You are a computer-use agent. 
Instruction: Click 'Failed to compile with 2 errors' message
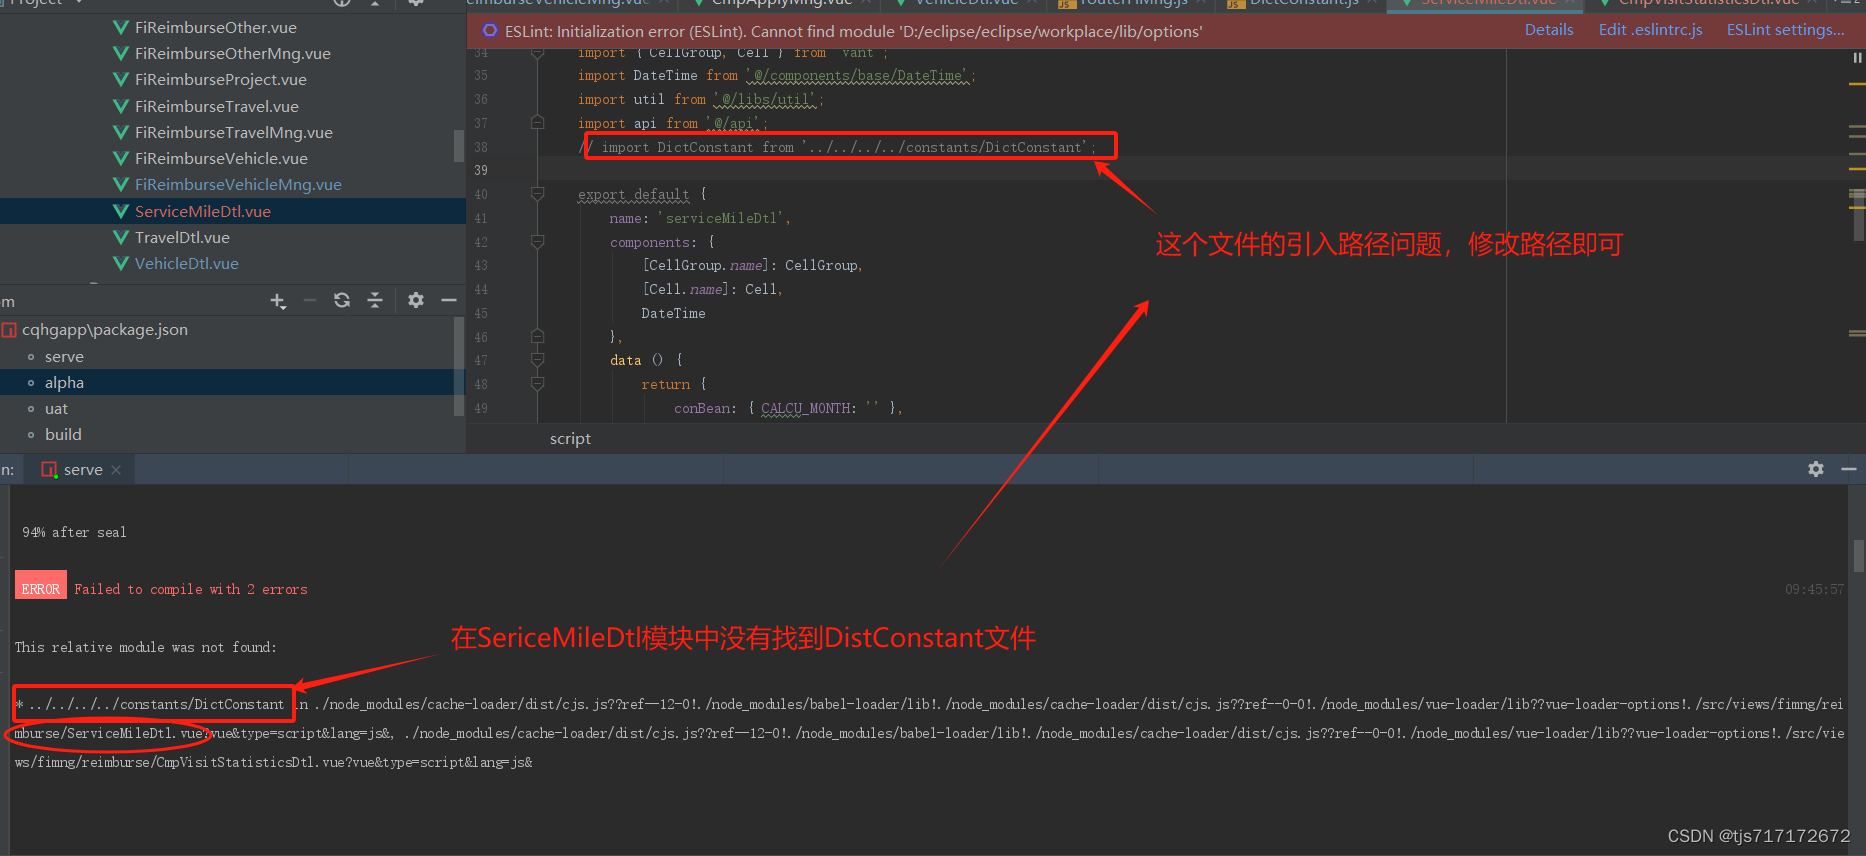pyautogui.click(x=191, y=589)
